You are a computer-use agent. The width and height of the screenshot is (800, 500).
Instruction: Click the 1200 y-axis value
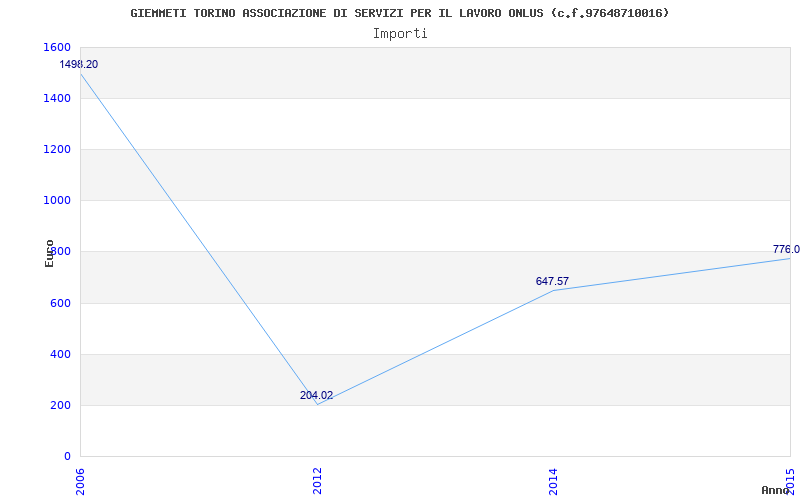pos(57,149)
